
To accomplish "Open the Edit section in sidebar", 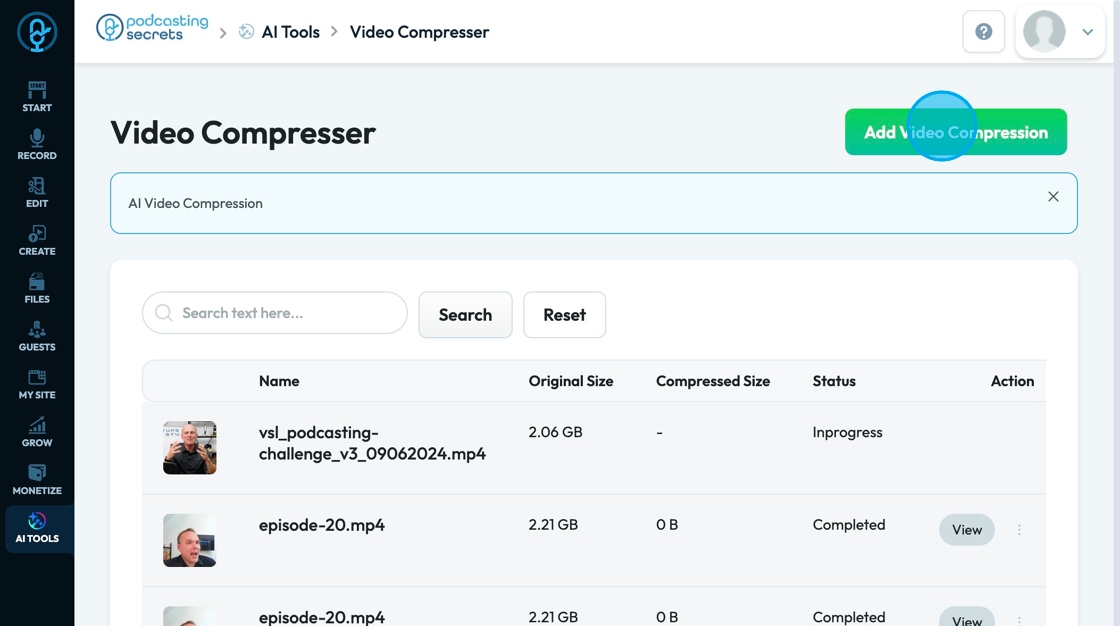I will [x=37, y=193].
